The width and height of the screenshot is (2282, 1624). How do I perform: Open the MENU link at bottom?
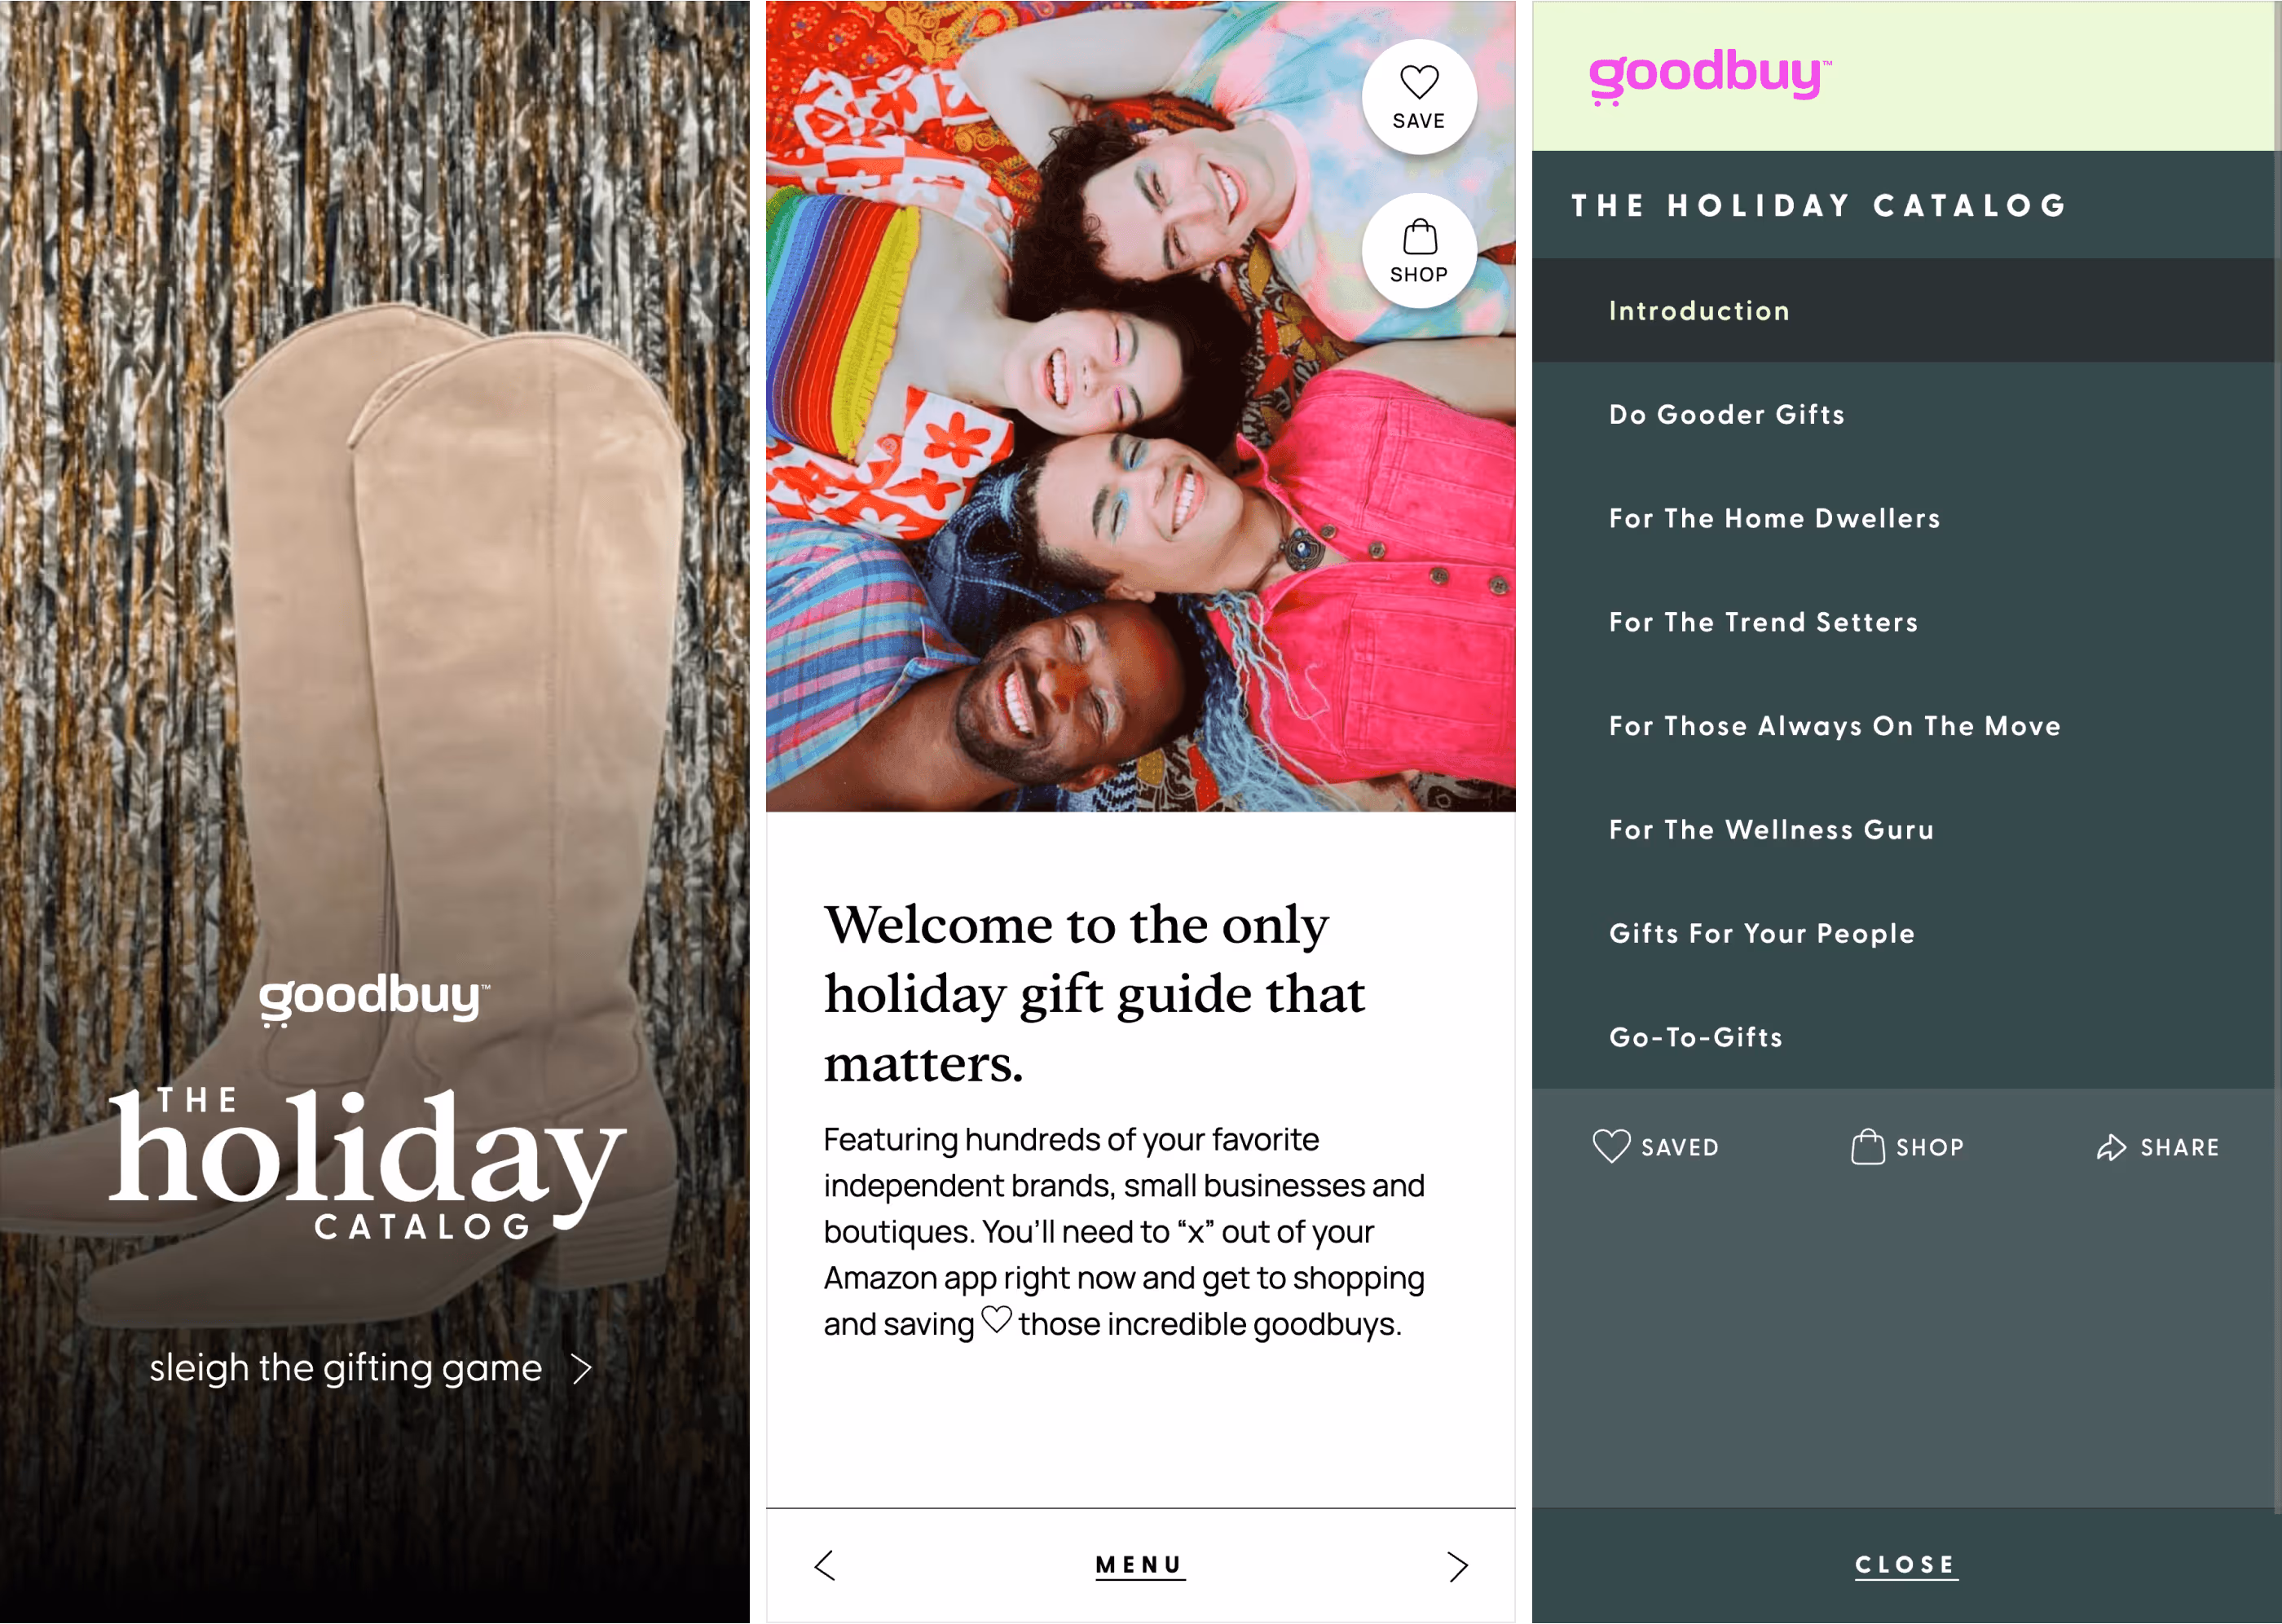(1140, 1565)
